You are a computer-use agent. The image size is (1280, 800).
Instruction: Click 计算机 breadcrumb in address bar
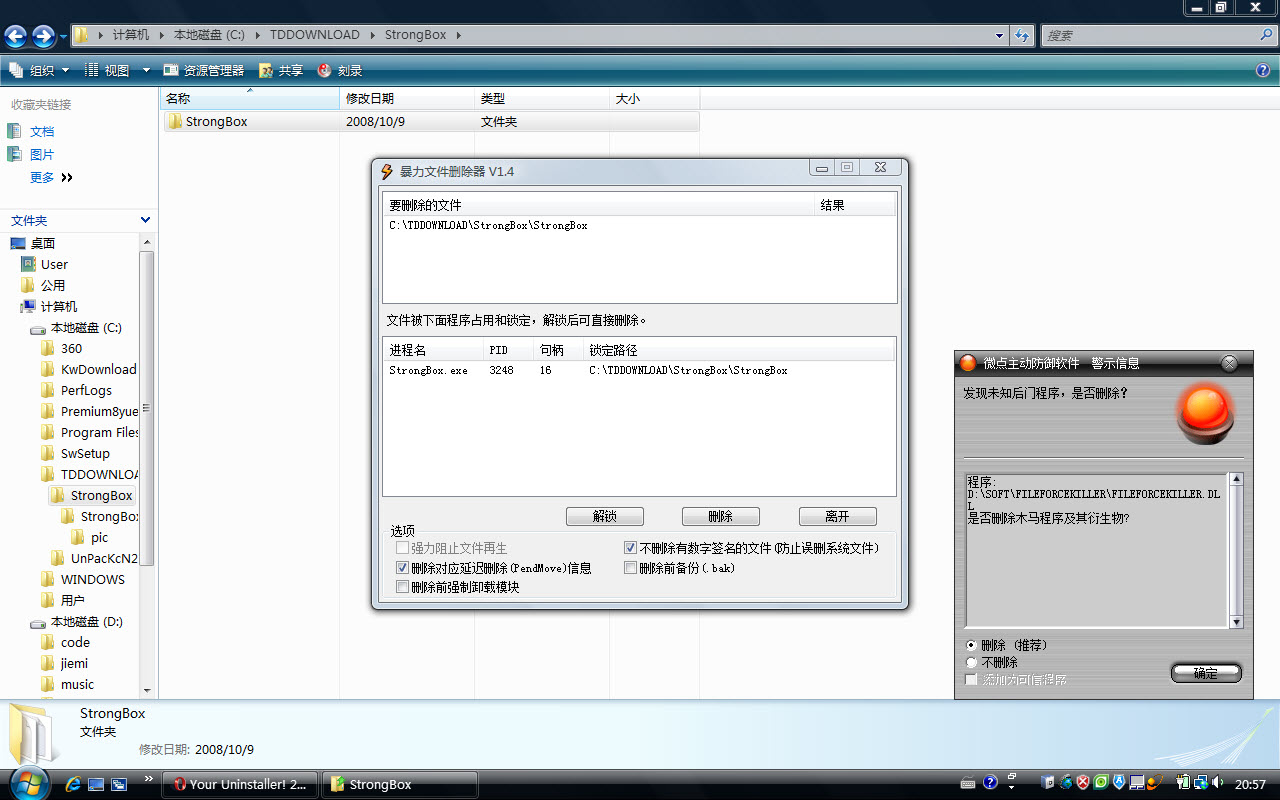[130, 35]
